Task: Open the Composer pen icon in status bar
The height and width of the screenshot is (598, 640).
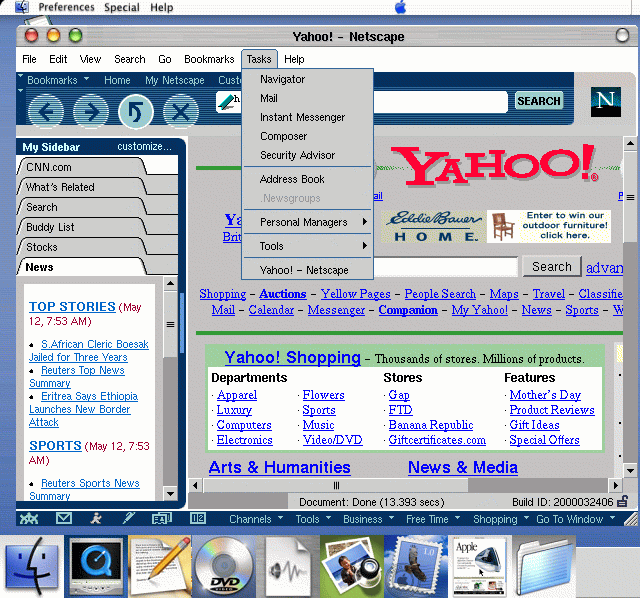Action: [129, 518]
